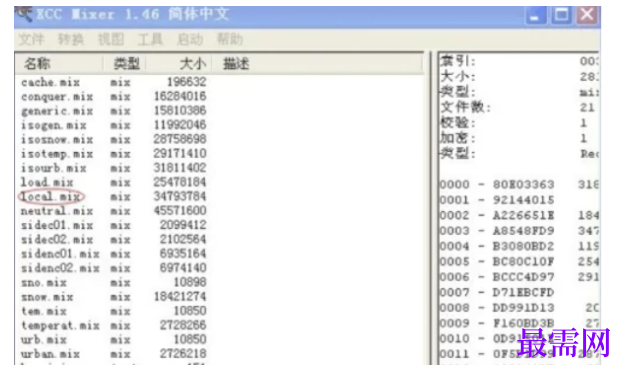This screenshot has width=629, height=374.
Task: Click the XCC Mixer title bar app icon
Action: click(x=24, y=14)
